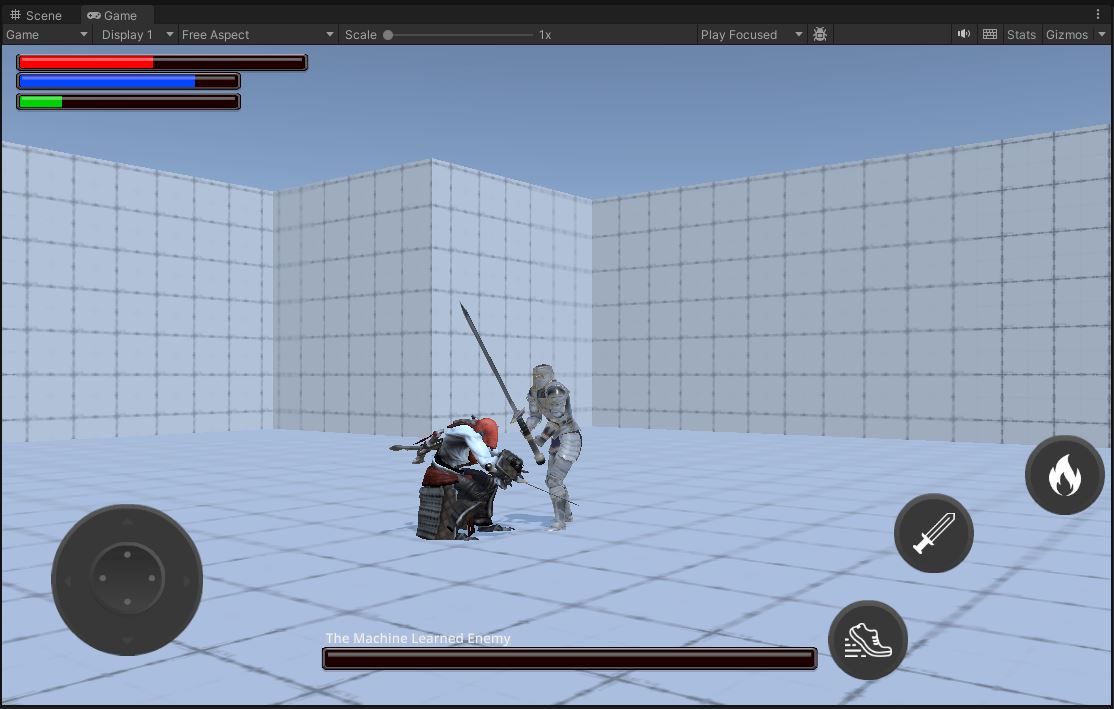Toggle the Stats overlay
This screenshot has height=709, width=1114.
point(1021,34)
